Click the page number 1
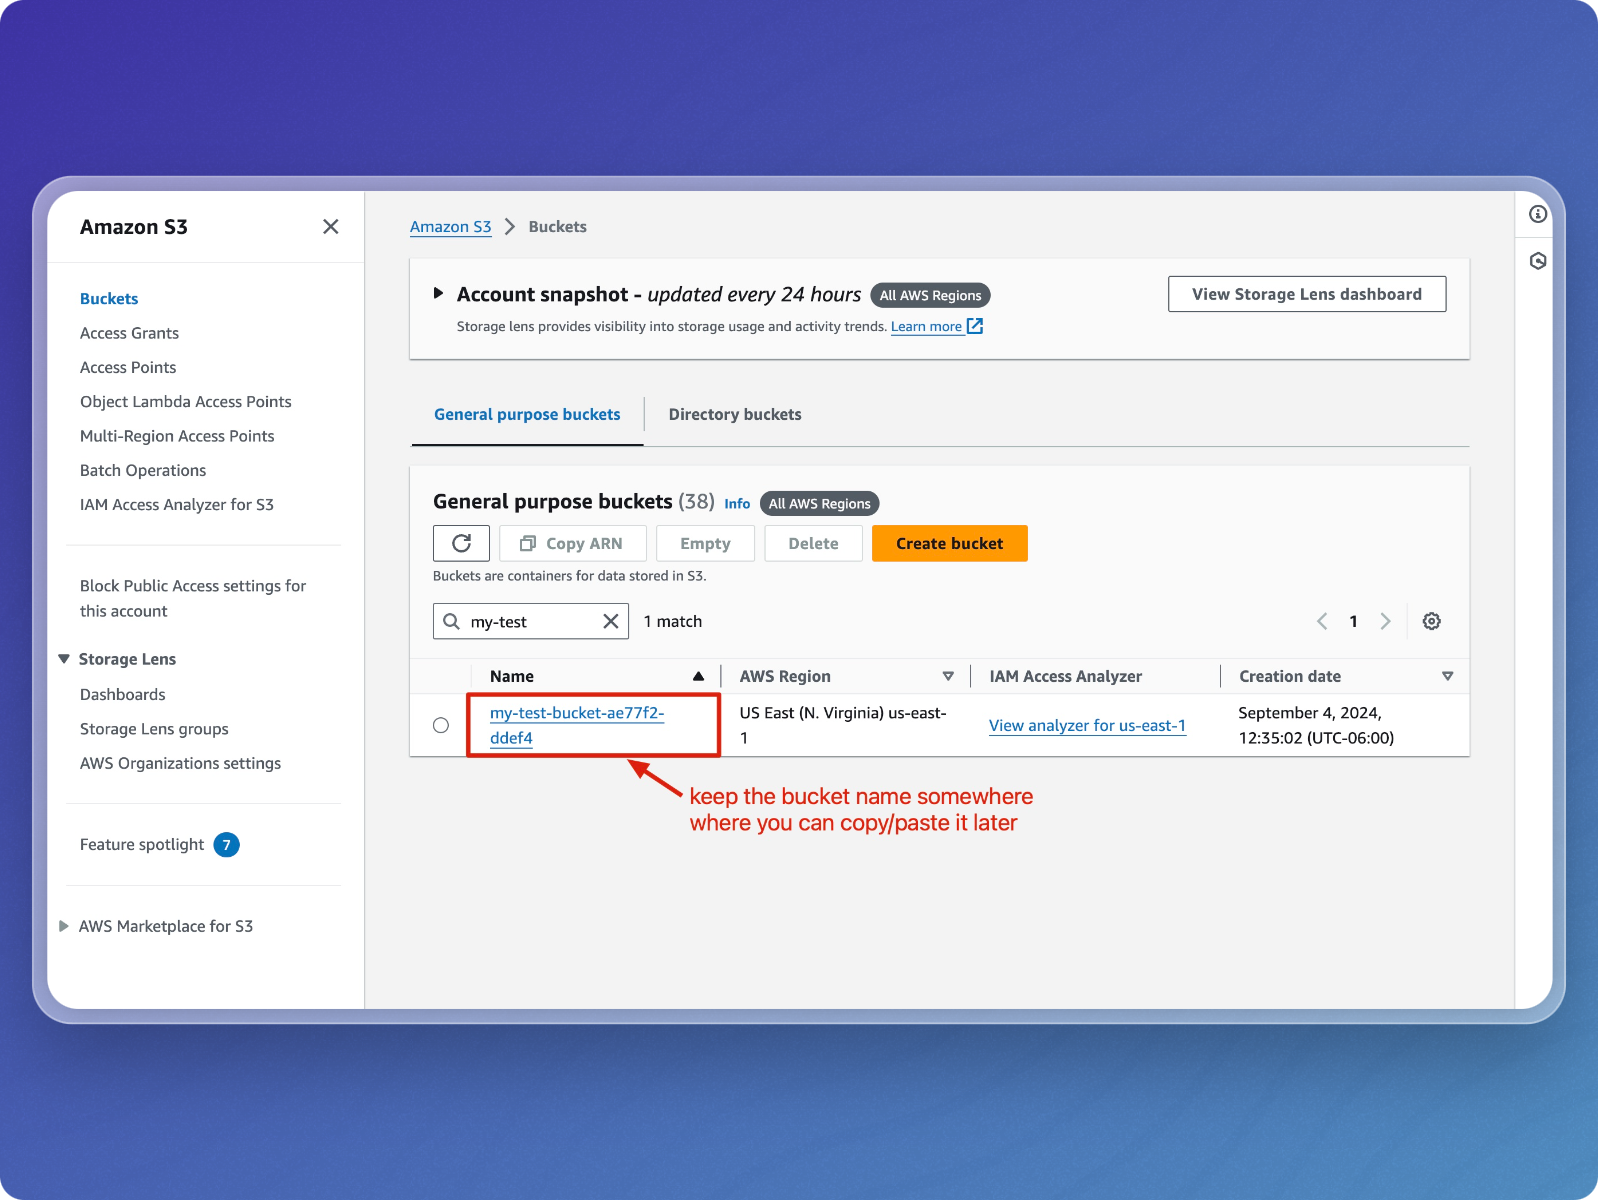Viewport: 1598px width, 1200px height. 1353,621
